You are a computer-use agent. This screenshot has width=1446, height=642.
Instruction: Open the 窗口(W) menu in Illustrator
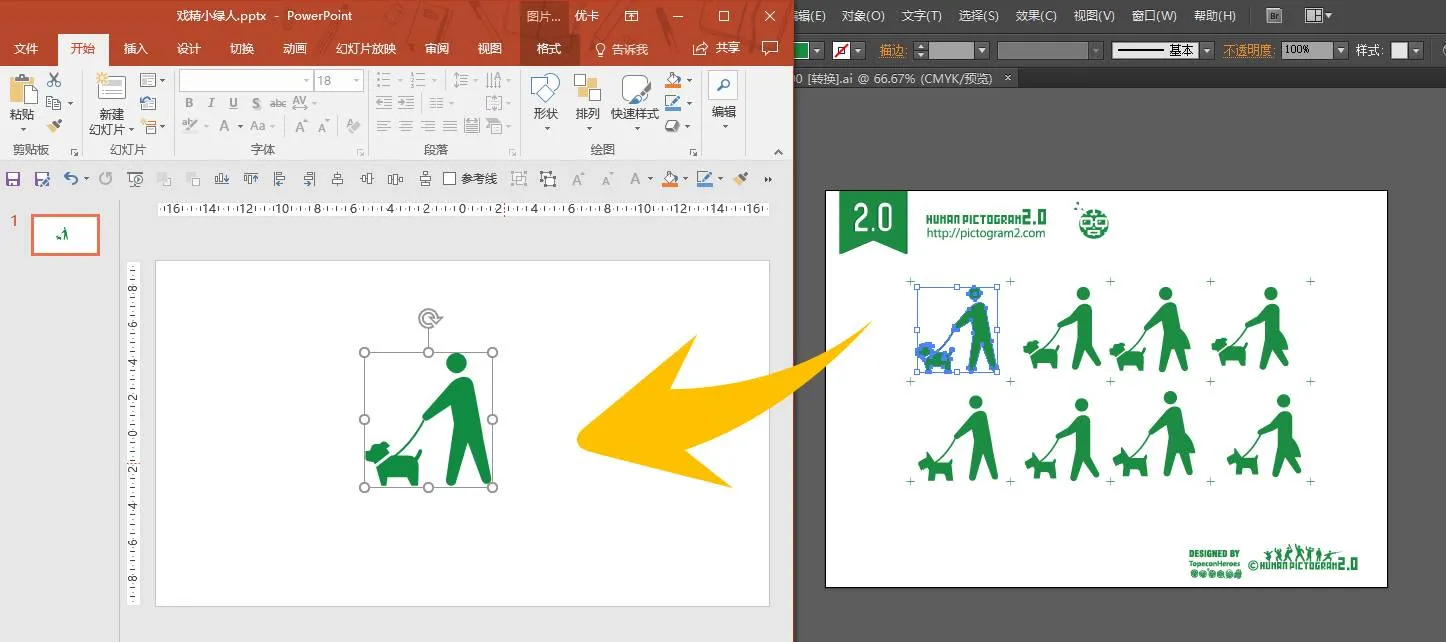click(x=1154, y=16)
